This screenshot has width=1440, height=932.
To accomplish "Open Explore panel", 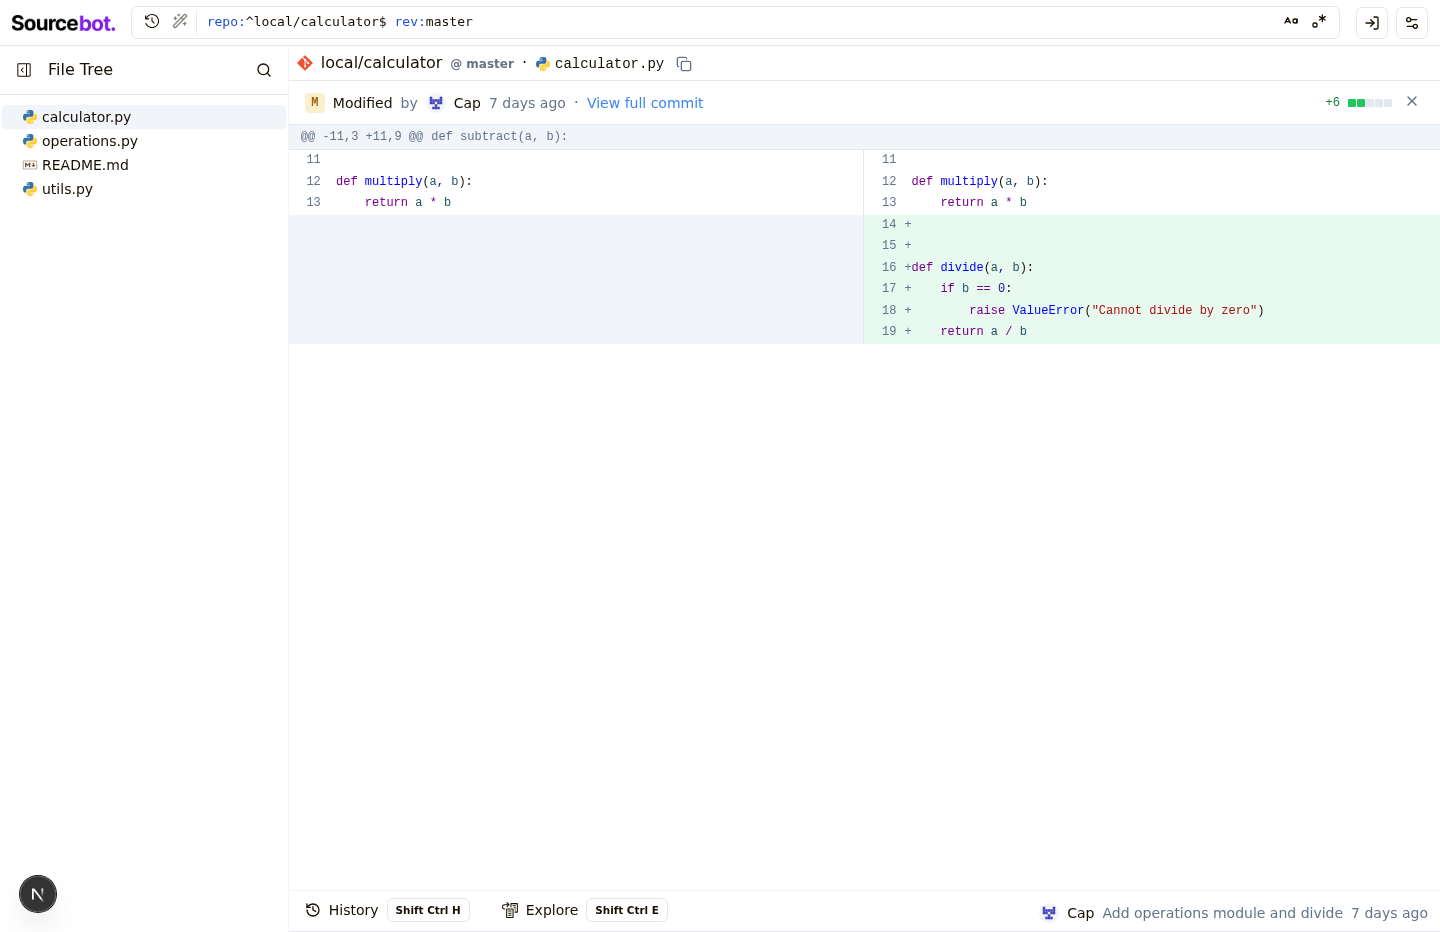I will (x=540, y=910).
